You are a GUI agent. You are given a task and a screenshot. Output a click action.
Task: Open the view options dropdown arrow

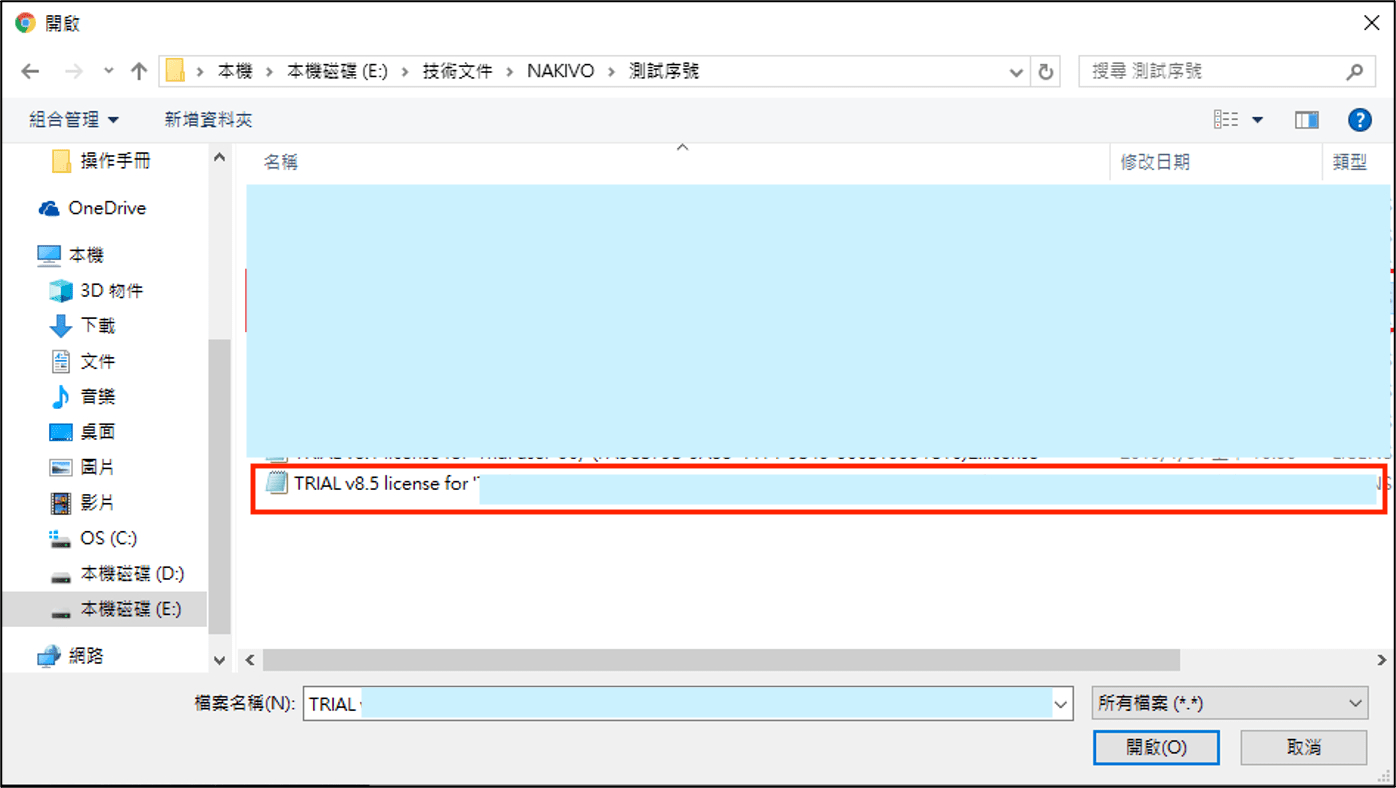(x=1257, y=120)
